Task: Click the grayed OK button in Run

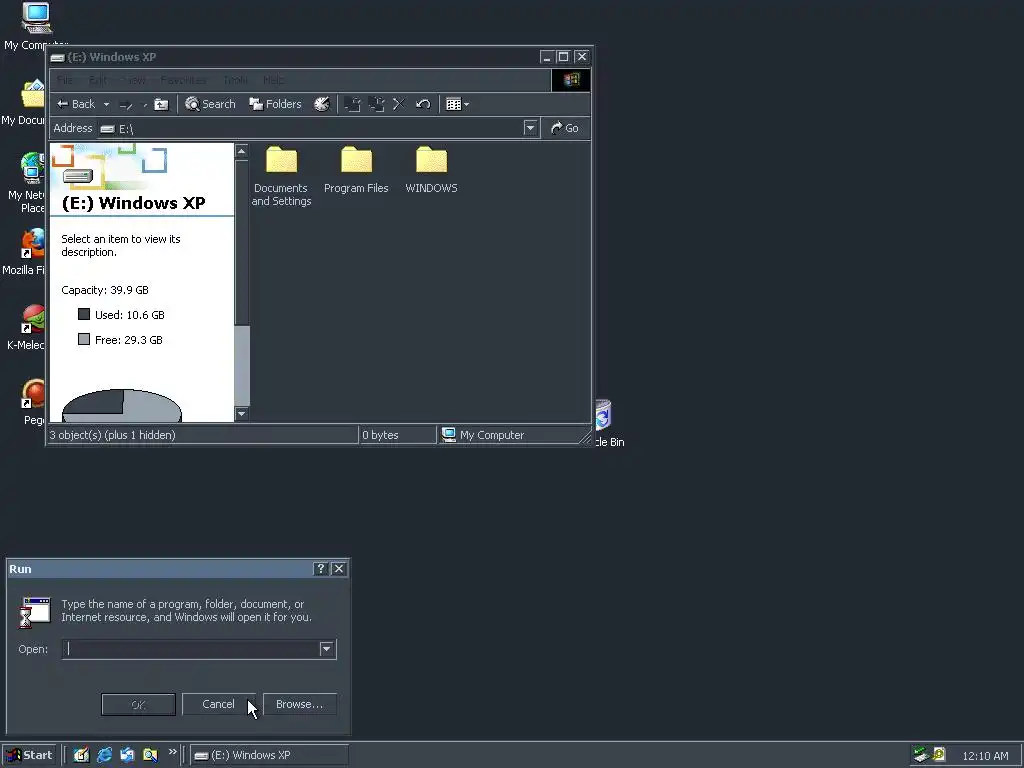Action: click(x=138, y=705)
